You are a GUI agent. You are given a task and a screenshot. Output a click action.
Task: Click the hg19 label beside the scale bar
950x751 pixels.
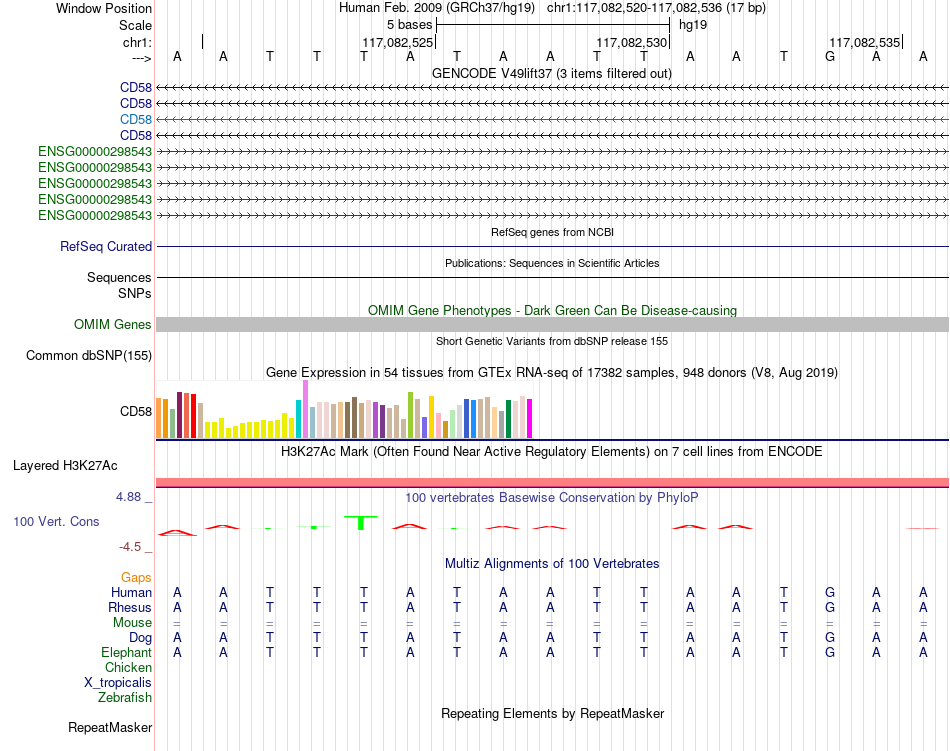[693, 25]
